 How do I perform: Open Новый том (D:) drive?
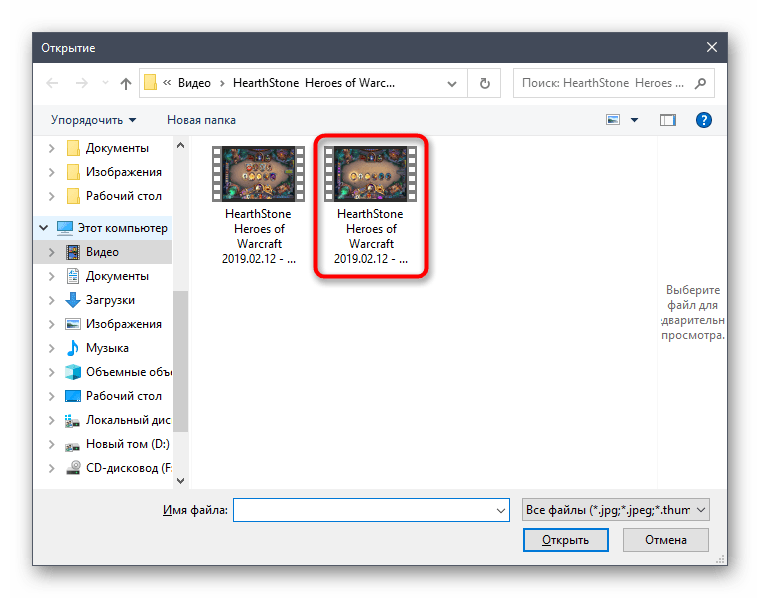[117, 444]
